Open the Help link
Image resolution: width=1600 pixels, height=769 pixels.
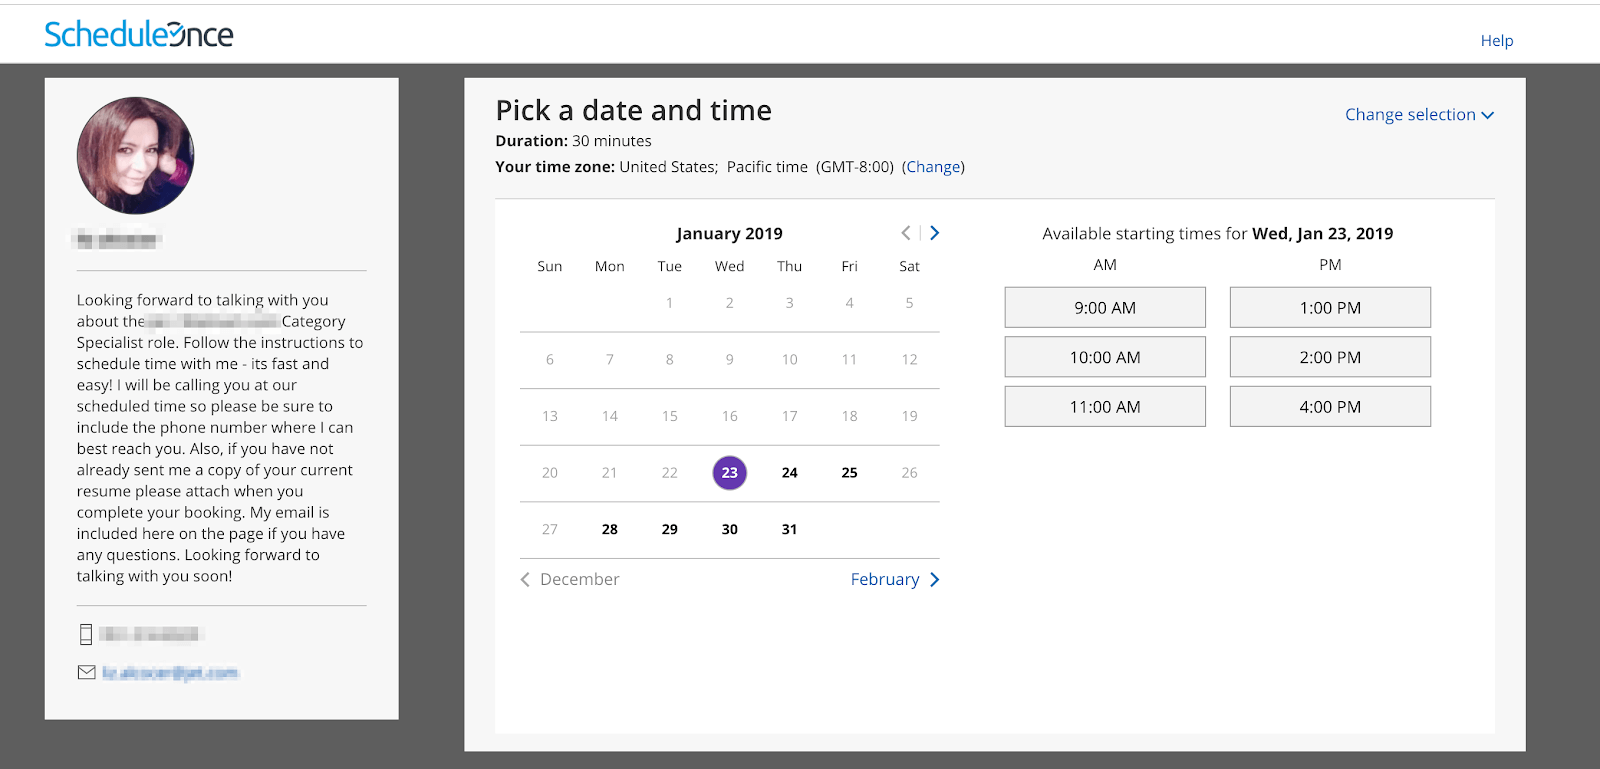tap(1496, 41)
